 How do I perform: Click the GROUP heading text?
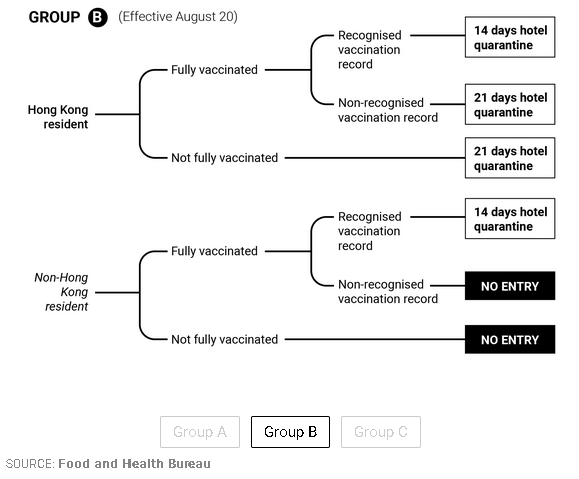coord(54,17)
